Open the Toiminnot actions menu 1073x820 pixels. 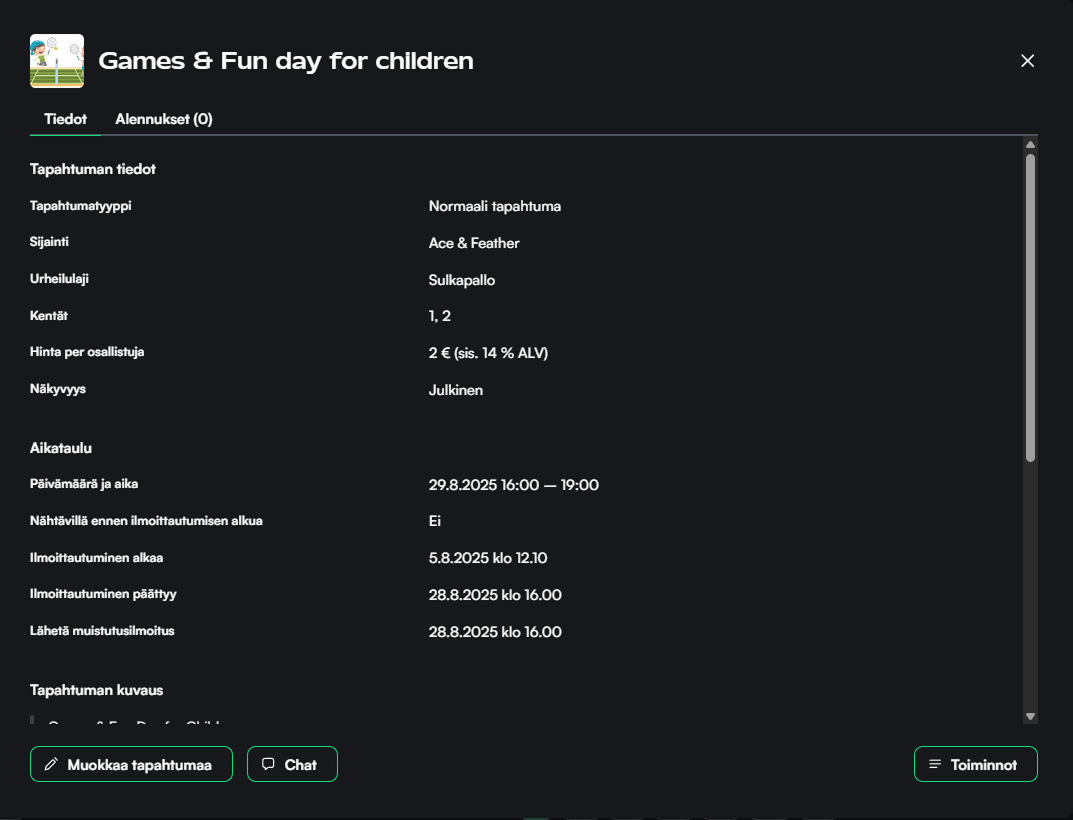tap(976, 764)
